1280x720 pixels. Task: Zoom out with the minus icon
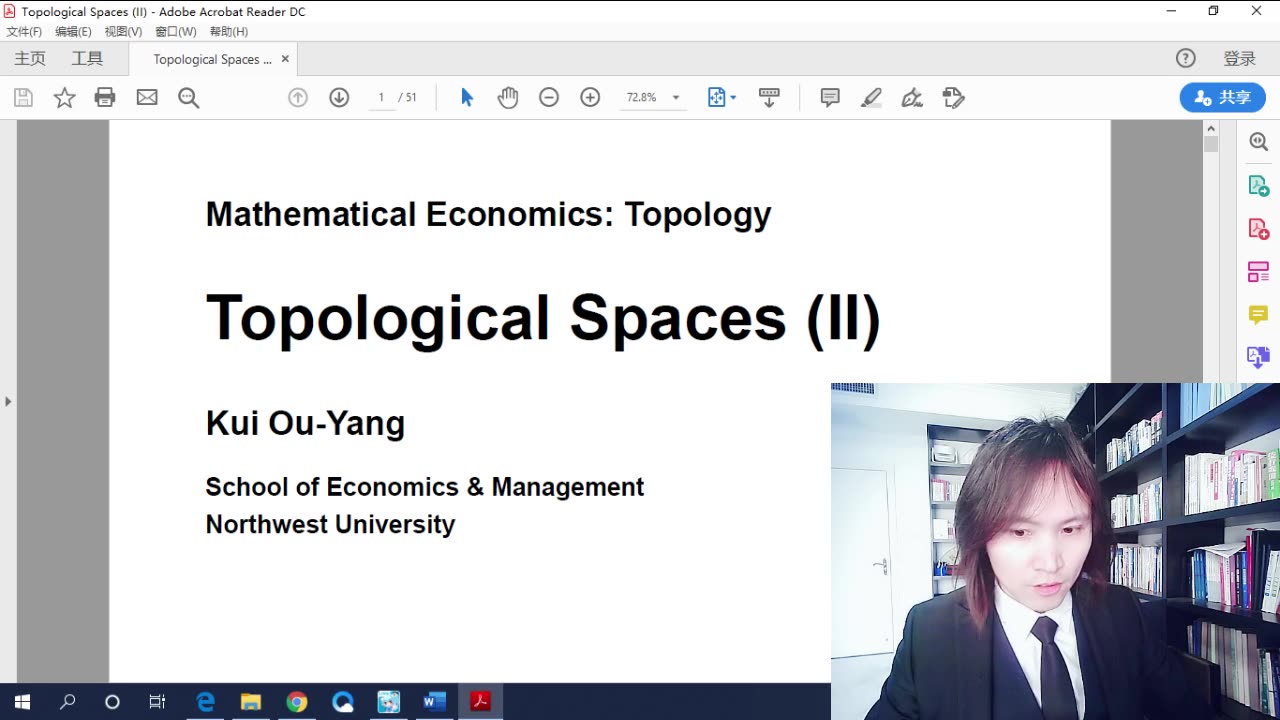pyautogui.click(x=549, y=97)
